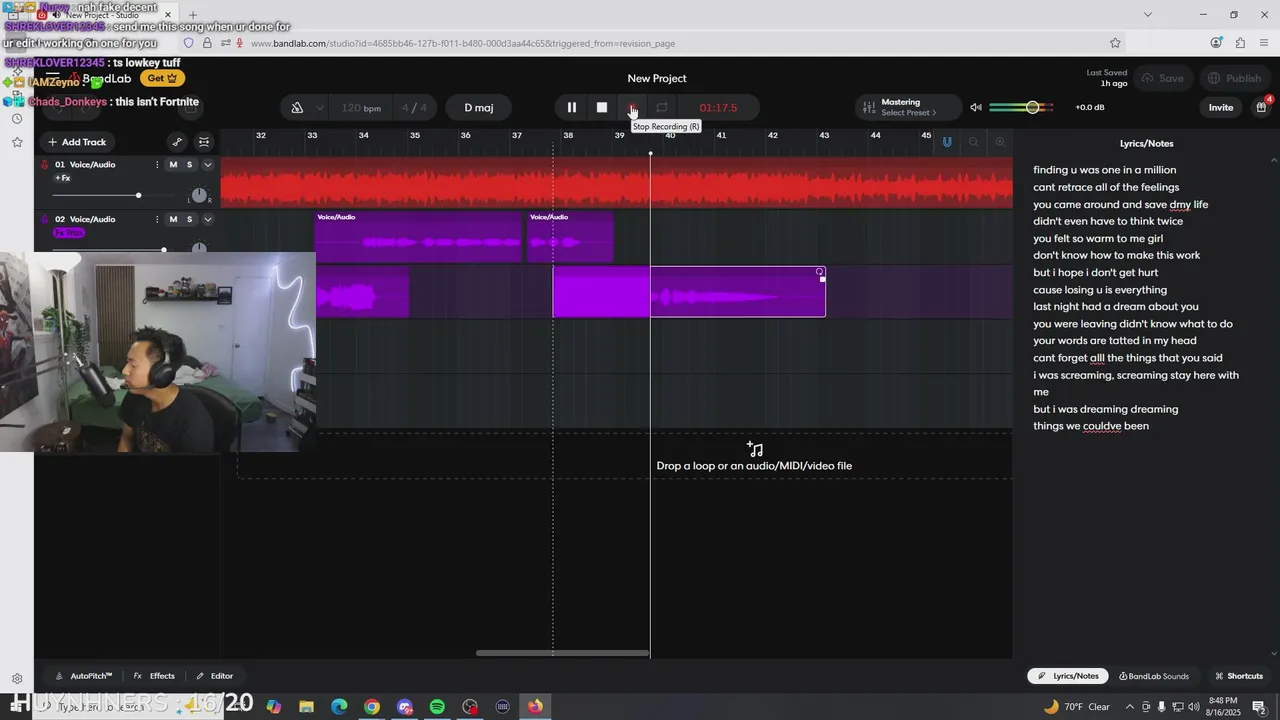Open the Shortcuts tab
Screen dimensions: 1280x720
click(1239, 676)
